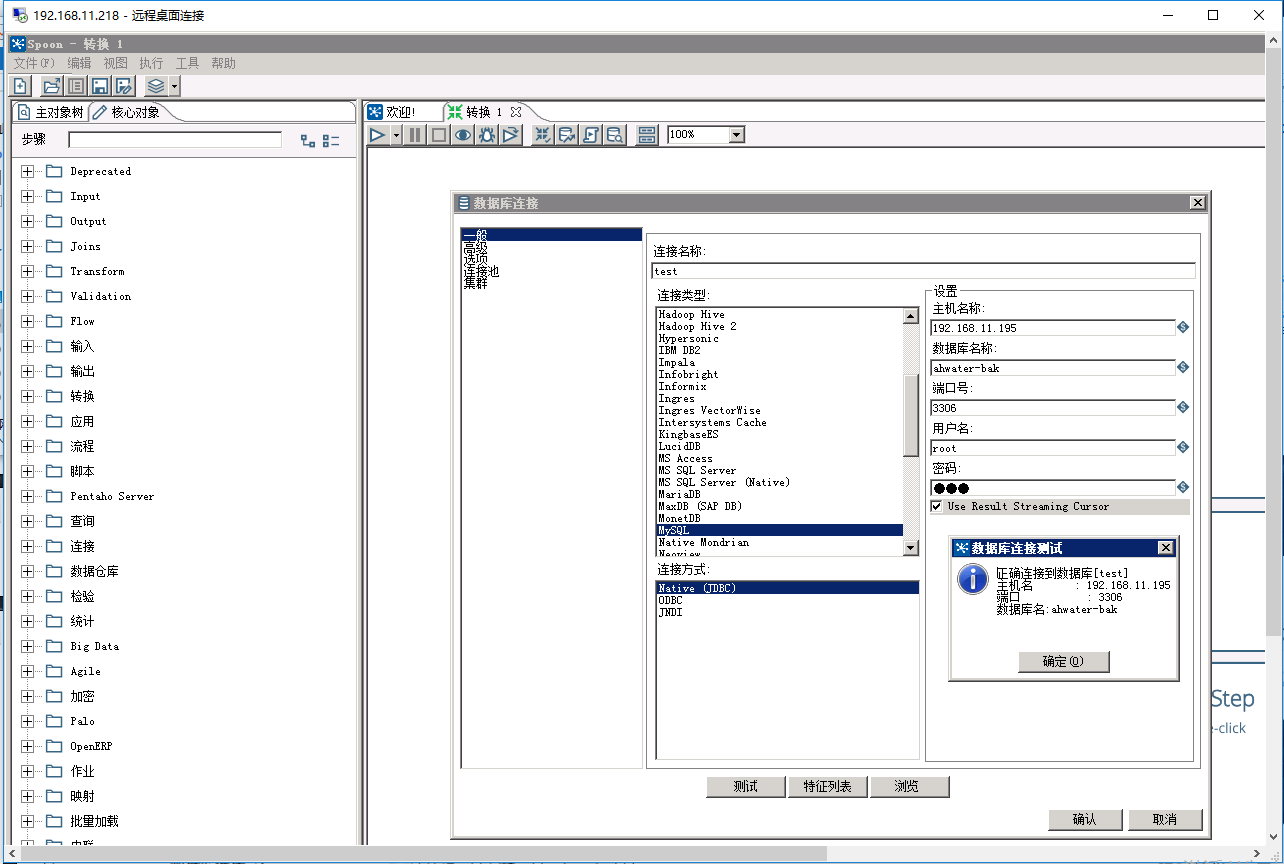Screen dimensions: 1284x864
Task: Open the 100% zoom dropdown
Action: pyautogui.click(x=737, y=134)
